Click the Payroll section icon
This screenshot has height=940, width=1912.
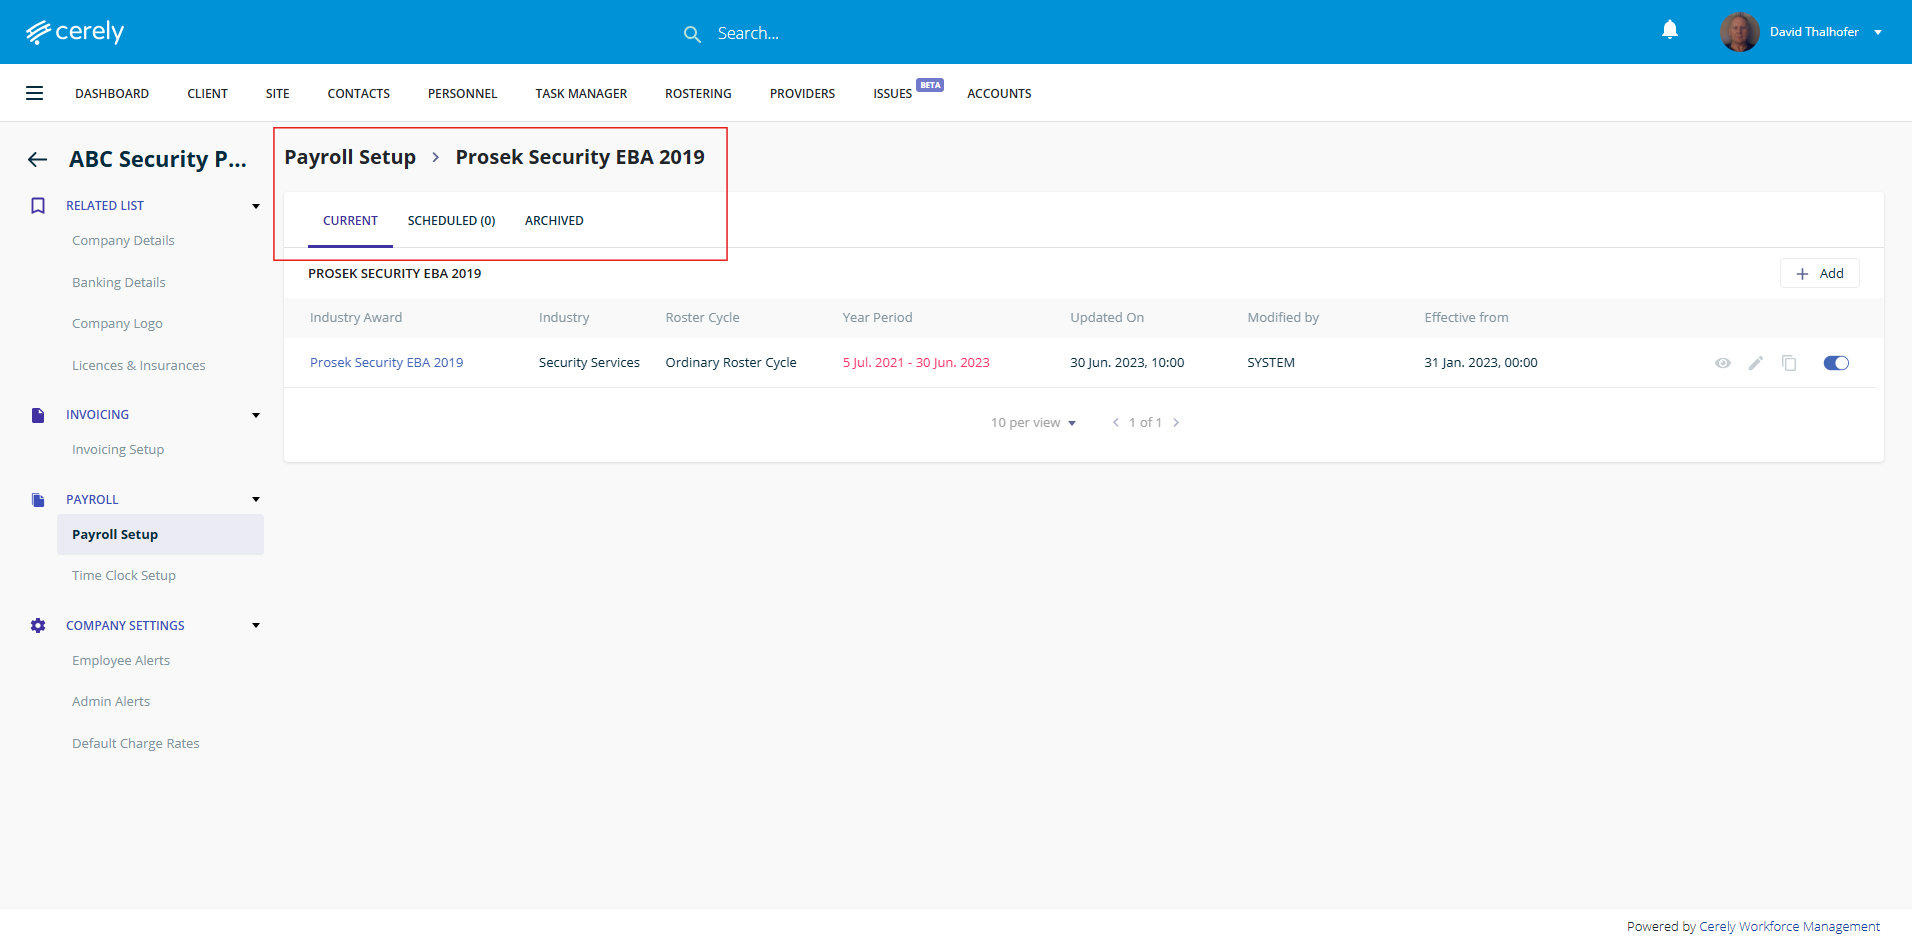click(x=38, y=500)
